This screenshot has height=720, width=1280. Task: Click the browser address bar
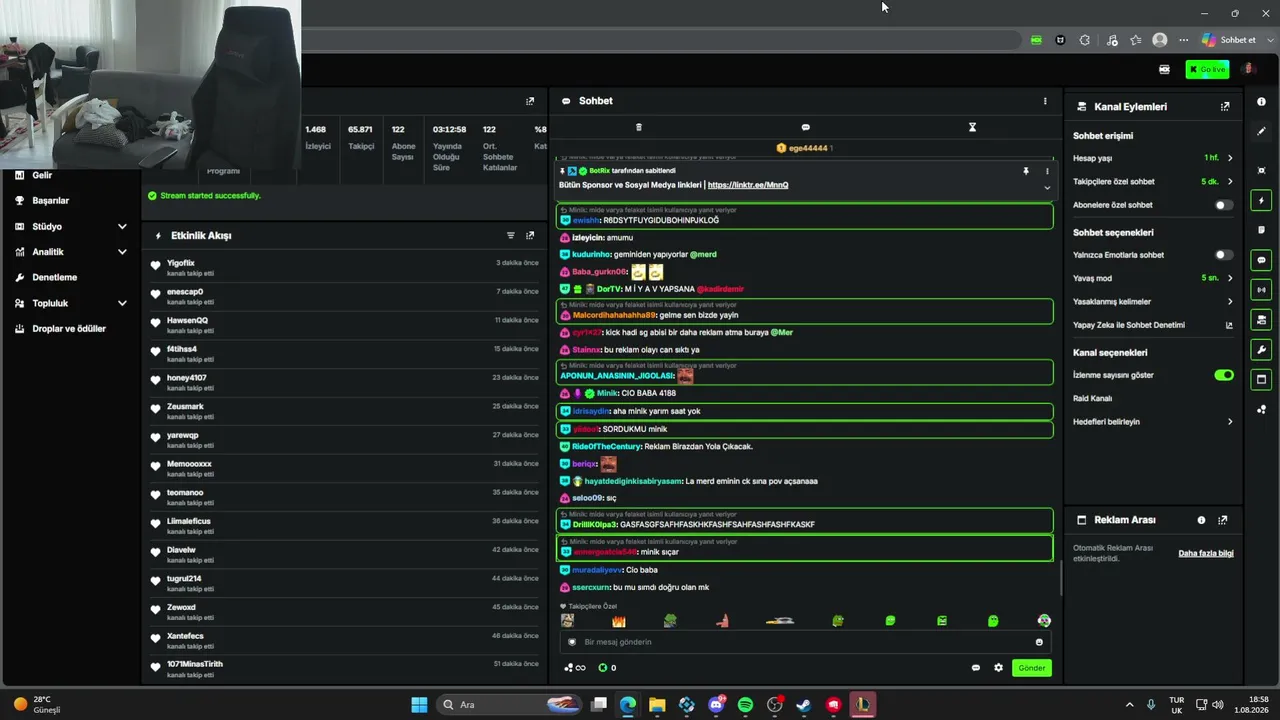(660, 40)
